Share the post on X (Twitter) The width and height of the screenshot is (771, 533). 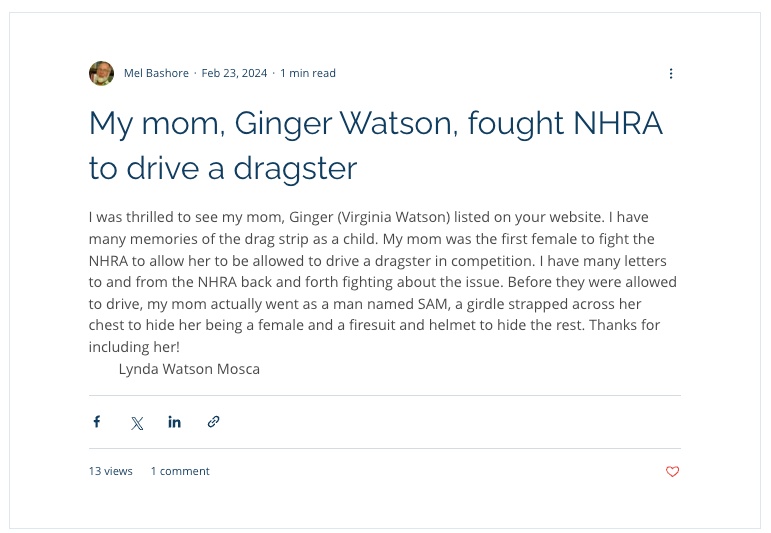click(137, 423)
